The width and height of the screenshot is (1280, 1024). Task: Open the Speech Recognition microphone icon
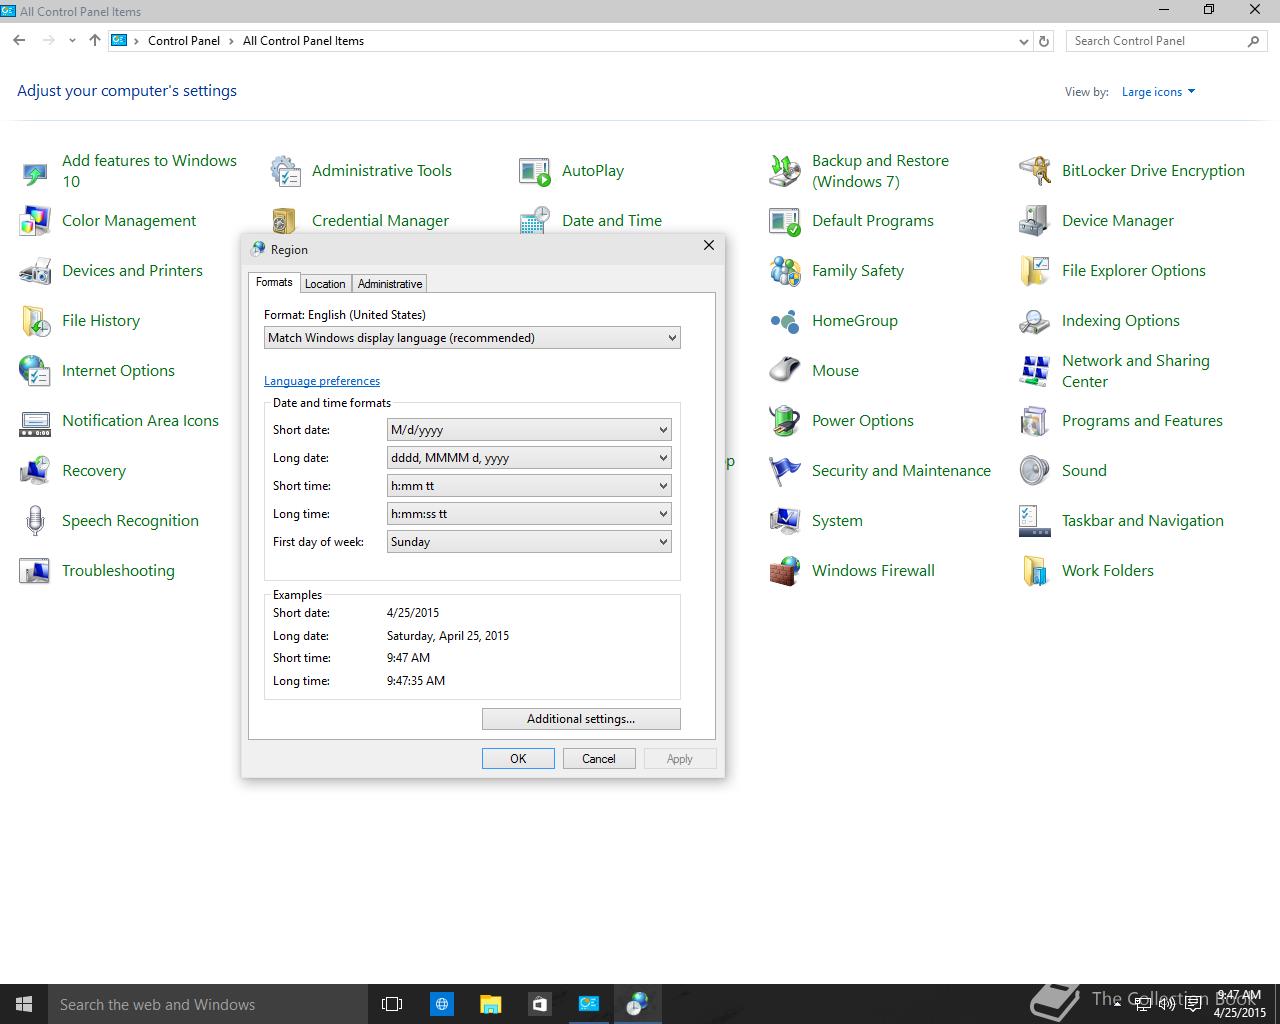35,521
